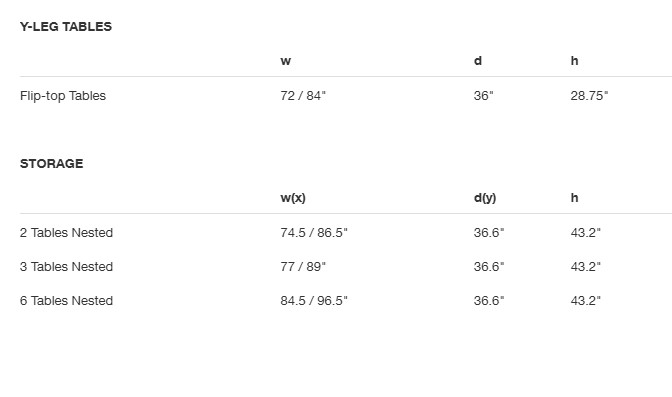
Task: Click the w column header in Y-Leg table
Action: click(x=286, y=61)
